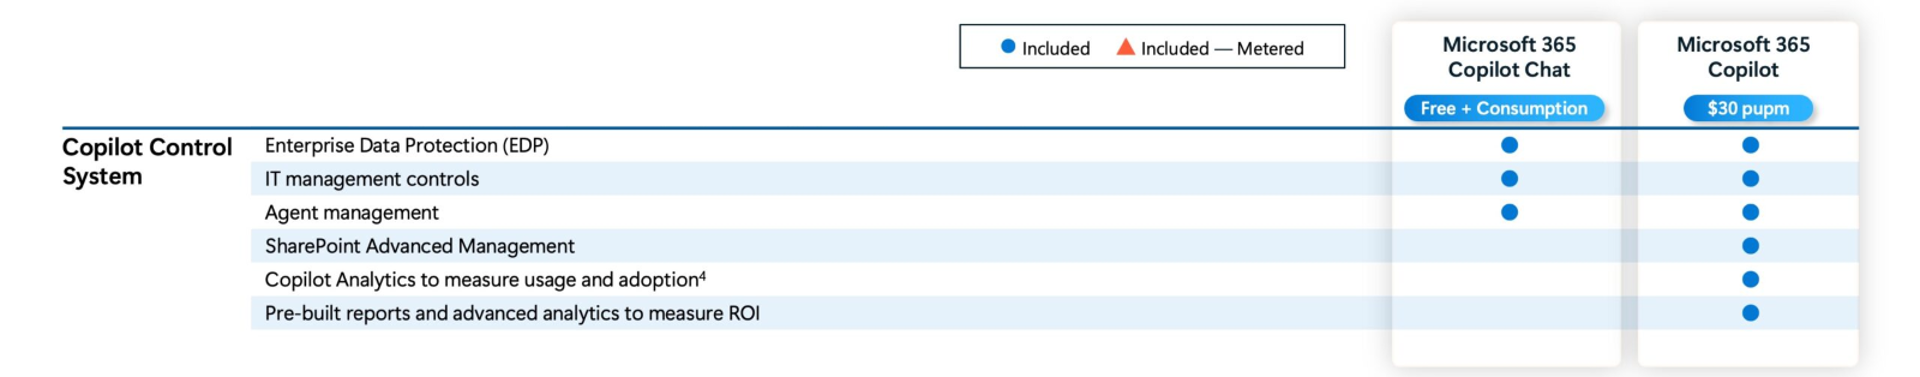Click the Copilot Analytics usage and adoption label

pos(485,280)
